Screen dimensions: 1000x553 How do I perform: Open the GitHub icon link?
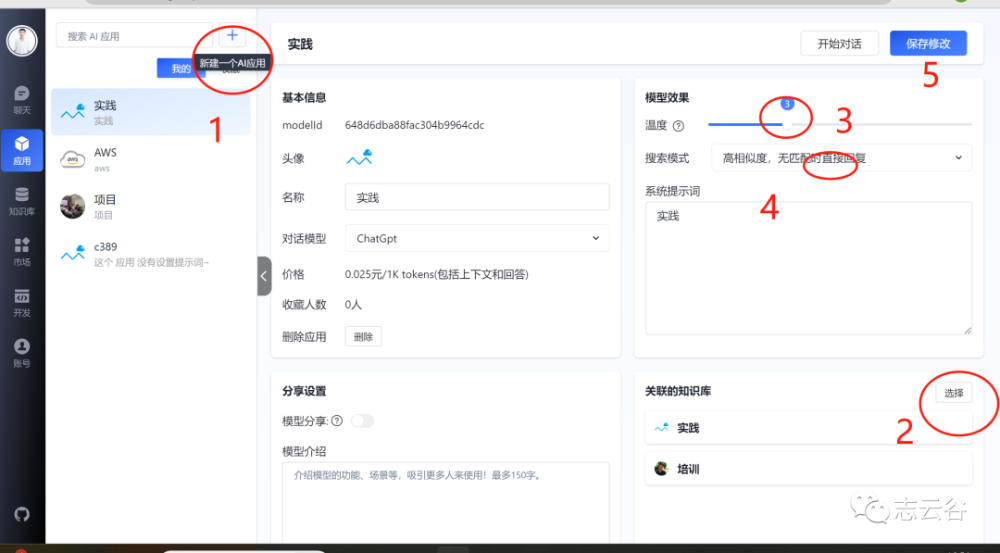(22, 514)
